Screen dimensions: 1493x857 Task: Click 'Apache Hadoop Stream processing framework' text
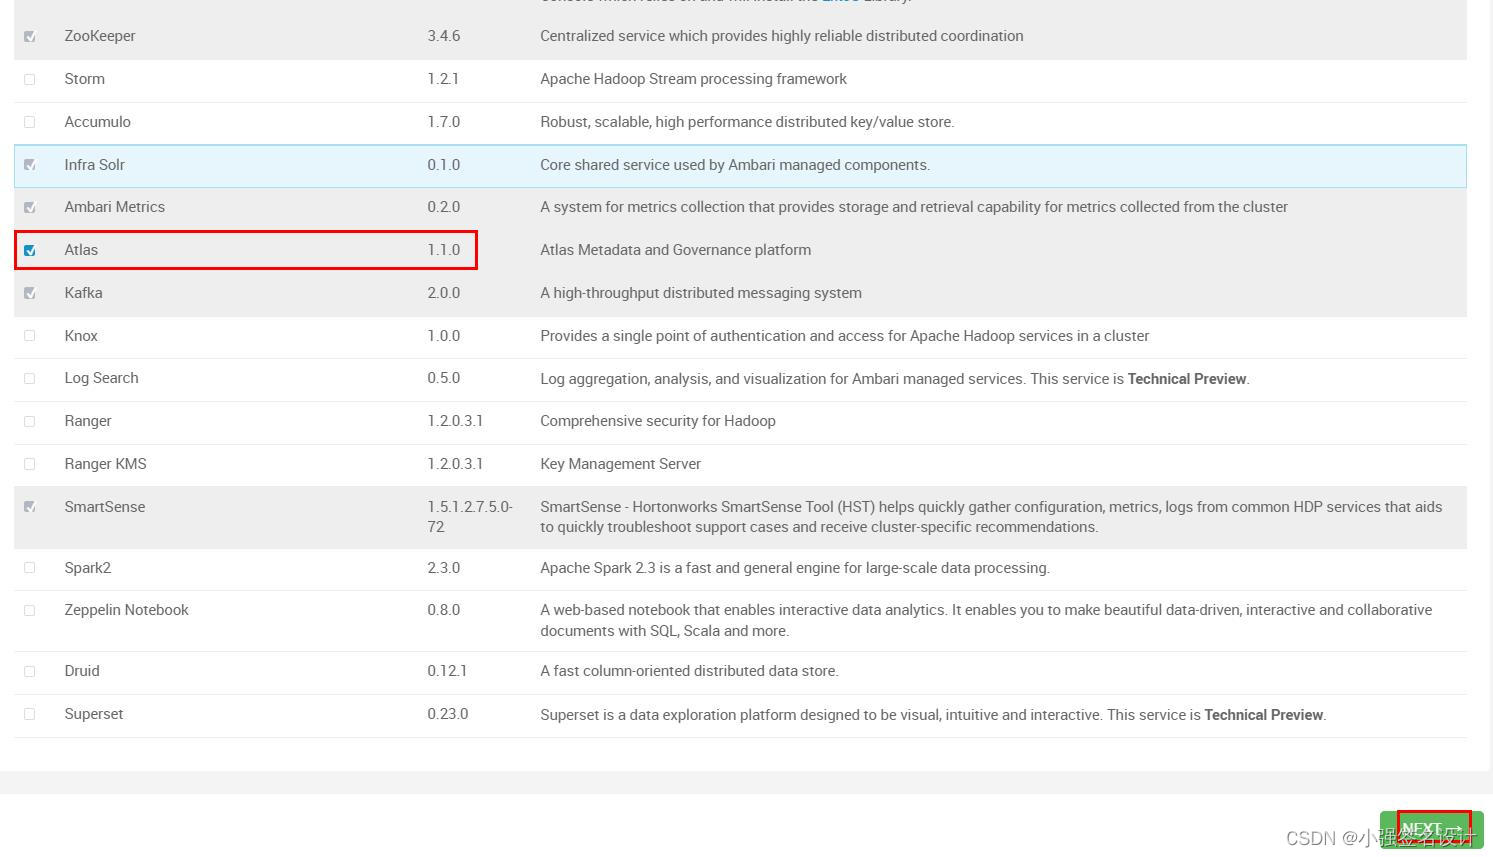pyautogui.click(x=694, y=79)
